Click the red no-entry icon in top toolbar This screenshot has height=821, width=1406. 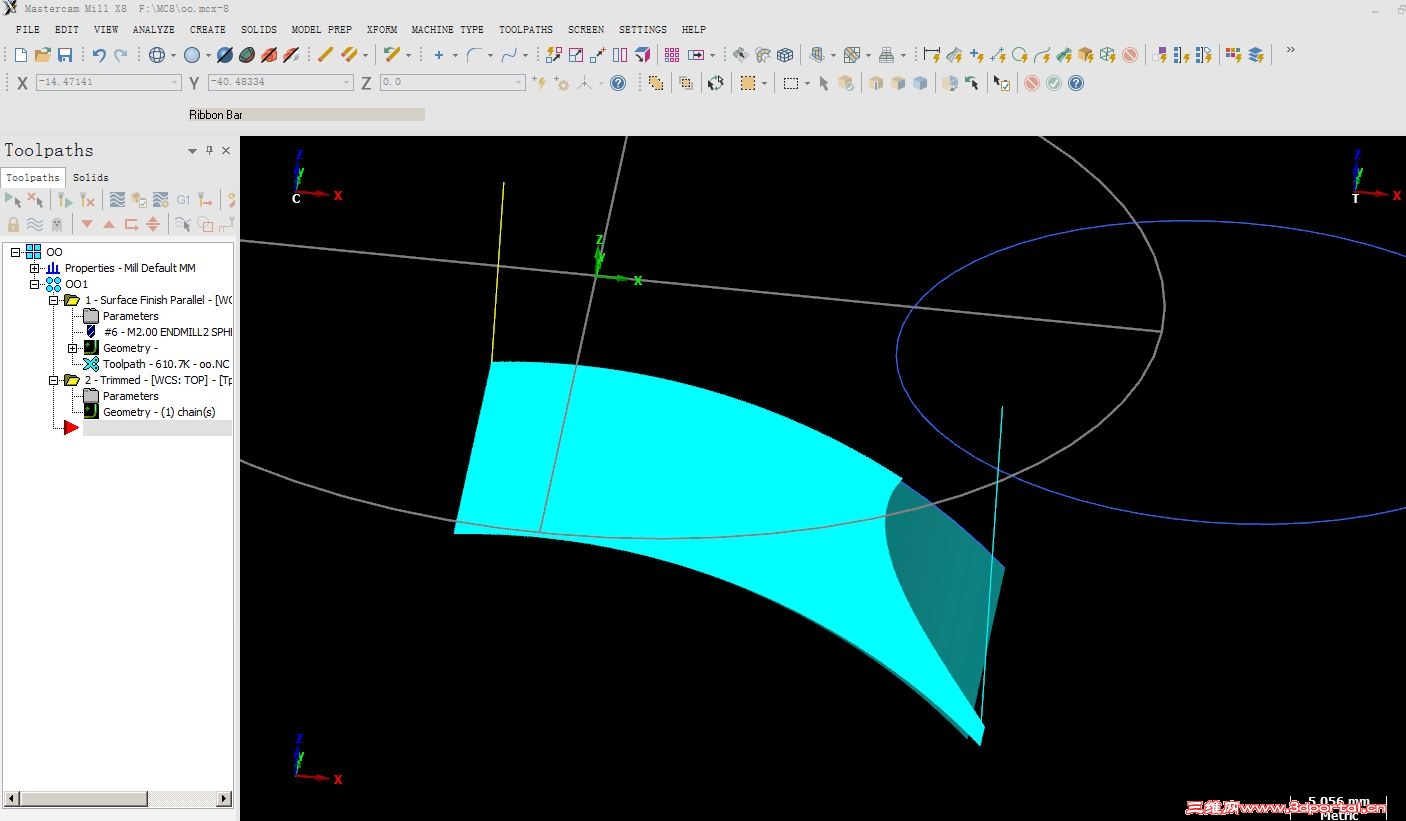tap(1130, 55)
